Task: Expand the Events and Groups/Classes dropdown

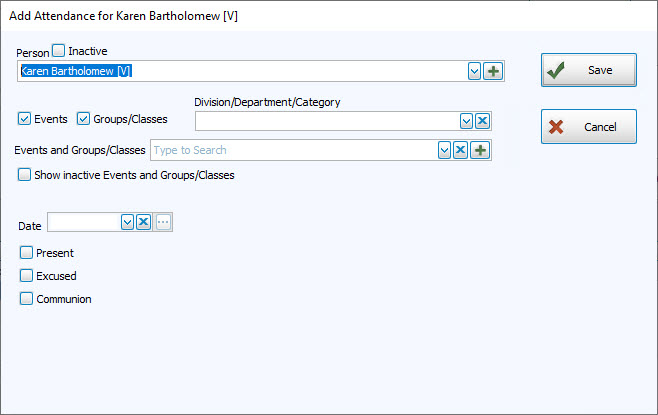Action: point(444,150)
